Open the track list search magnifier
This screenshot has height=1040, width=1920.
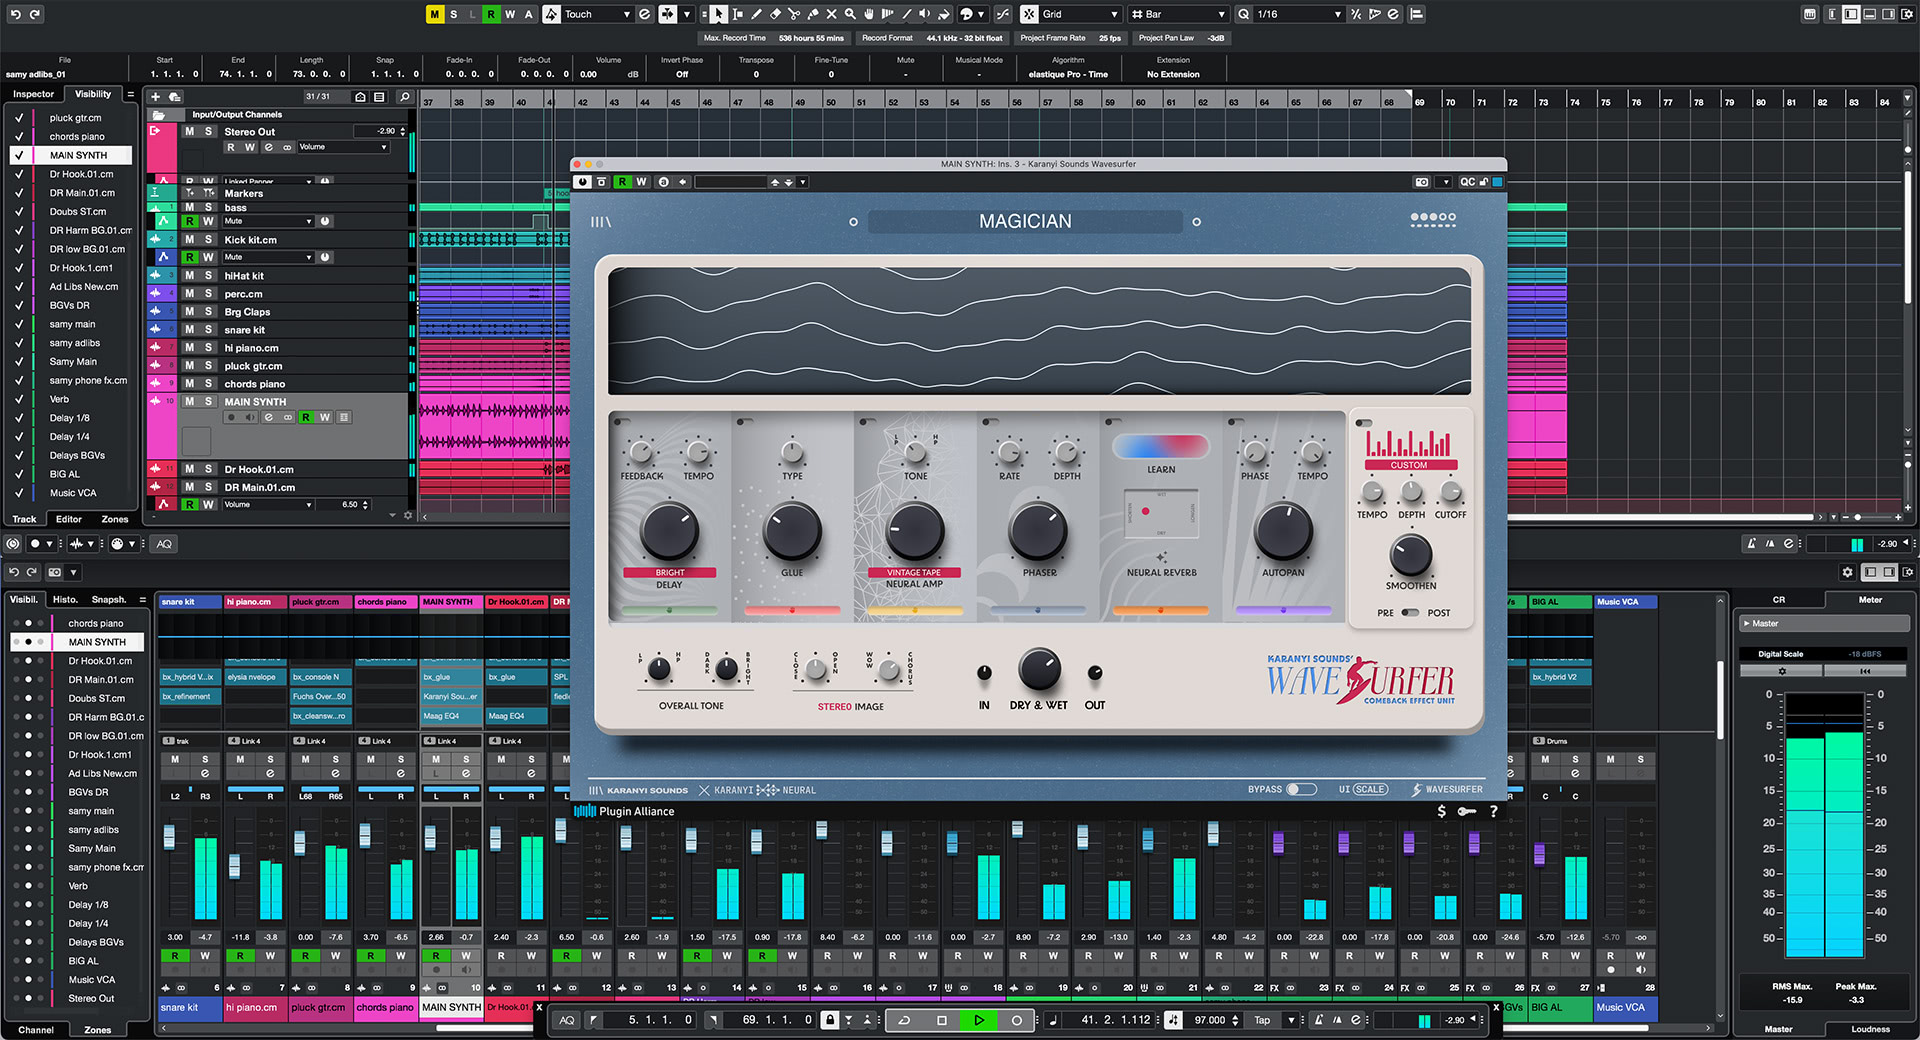pos(404,97)
